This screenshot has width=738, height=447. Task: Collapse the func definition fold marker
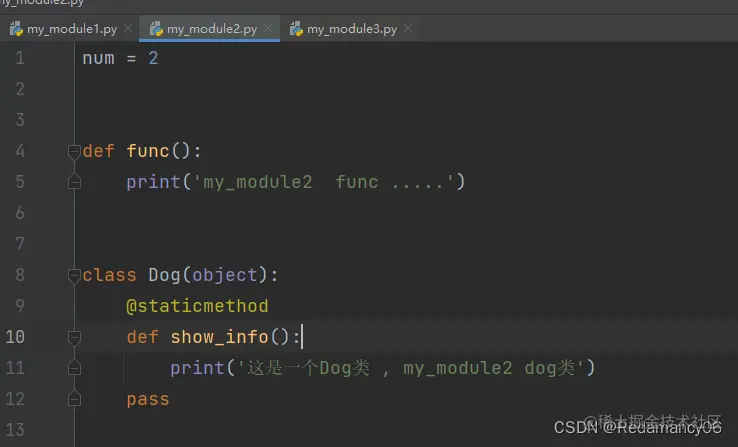click(74, 152)
